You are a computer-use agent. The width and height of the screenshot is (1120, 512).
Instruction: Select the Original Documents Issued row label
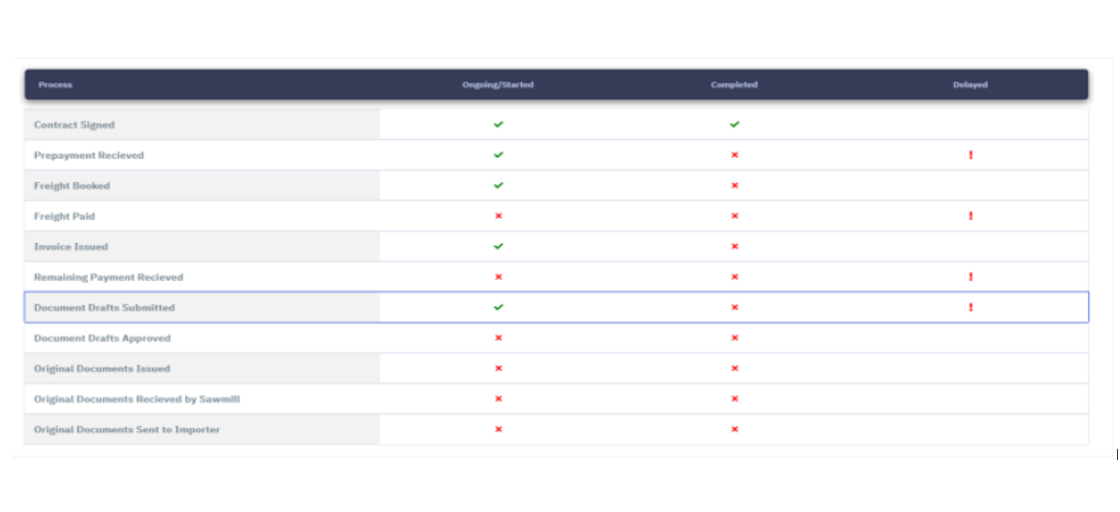point(102,369)
